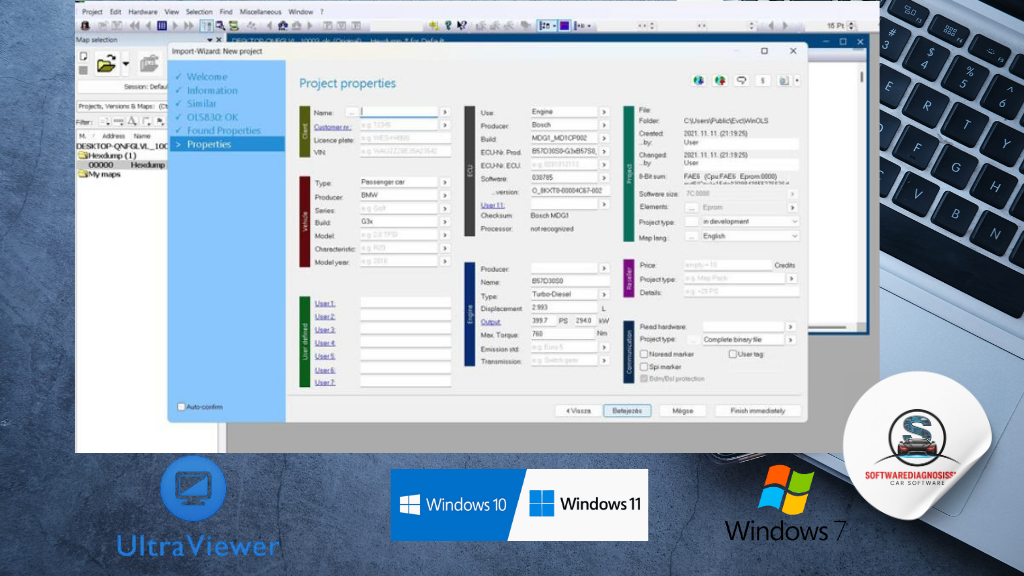
Task: Check the Spi marker option
Action: point(644,367)
